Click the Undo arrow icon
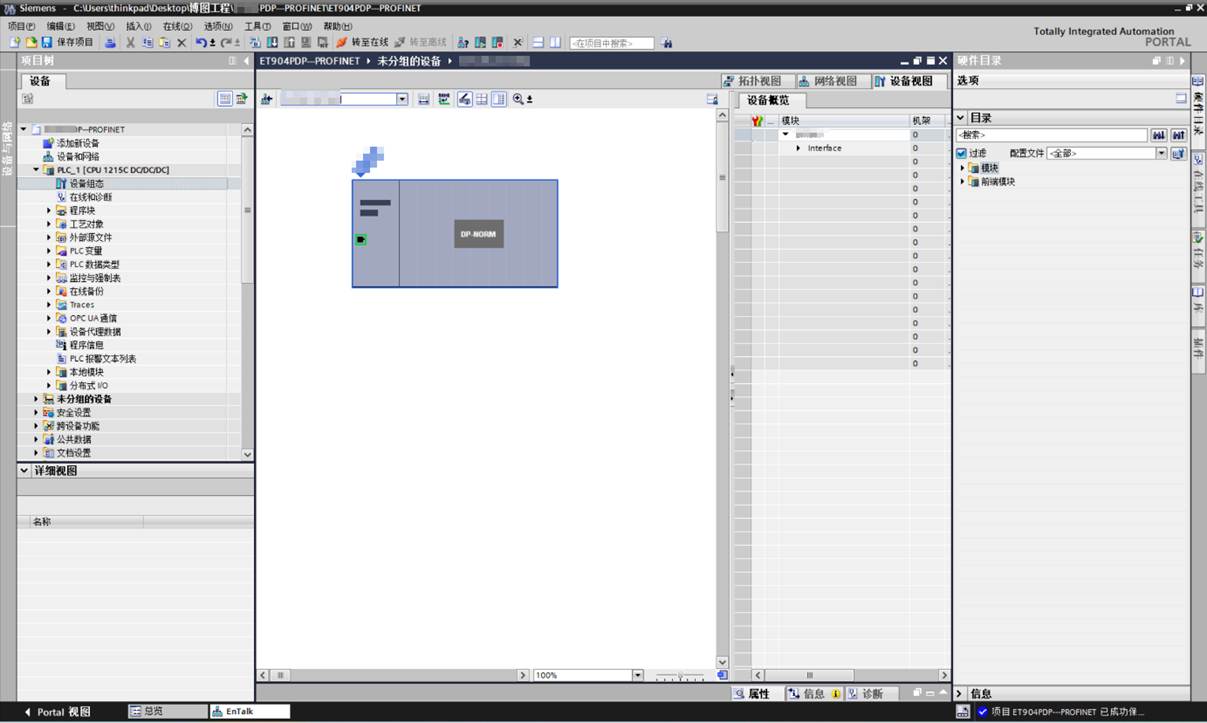1207x723 pixels. tap(202, 43)
